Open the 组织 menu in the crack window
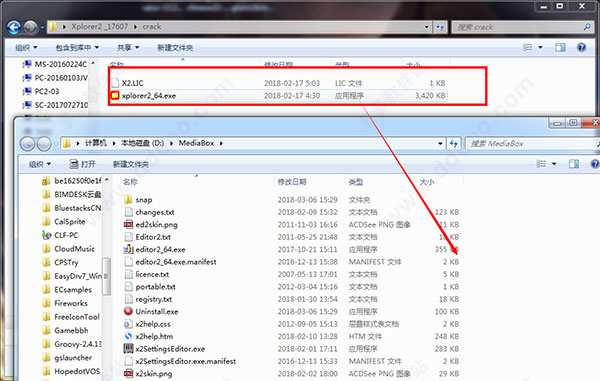600x381 pixels. (26, 47)
